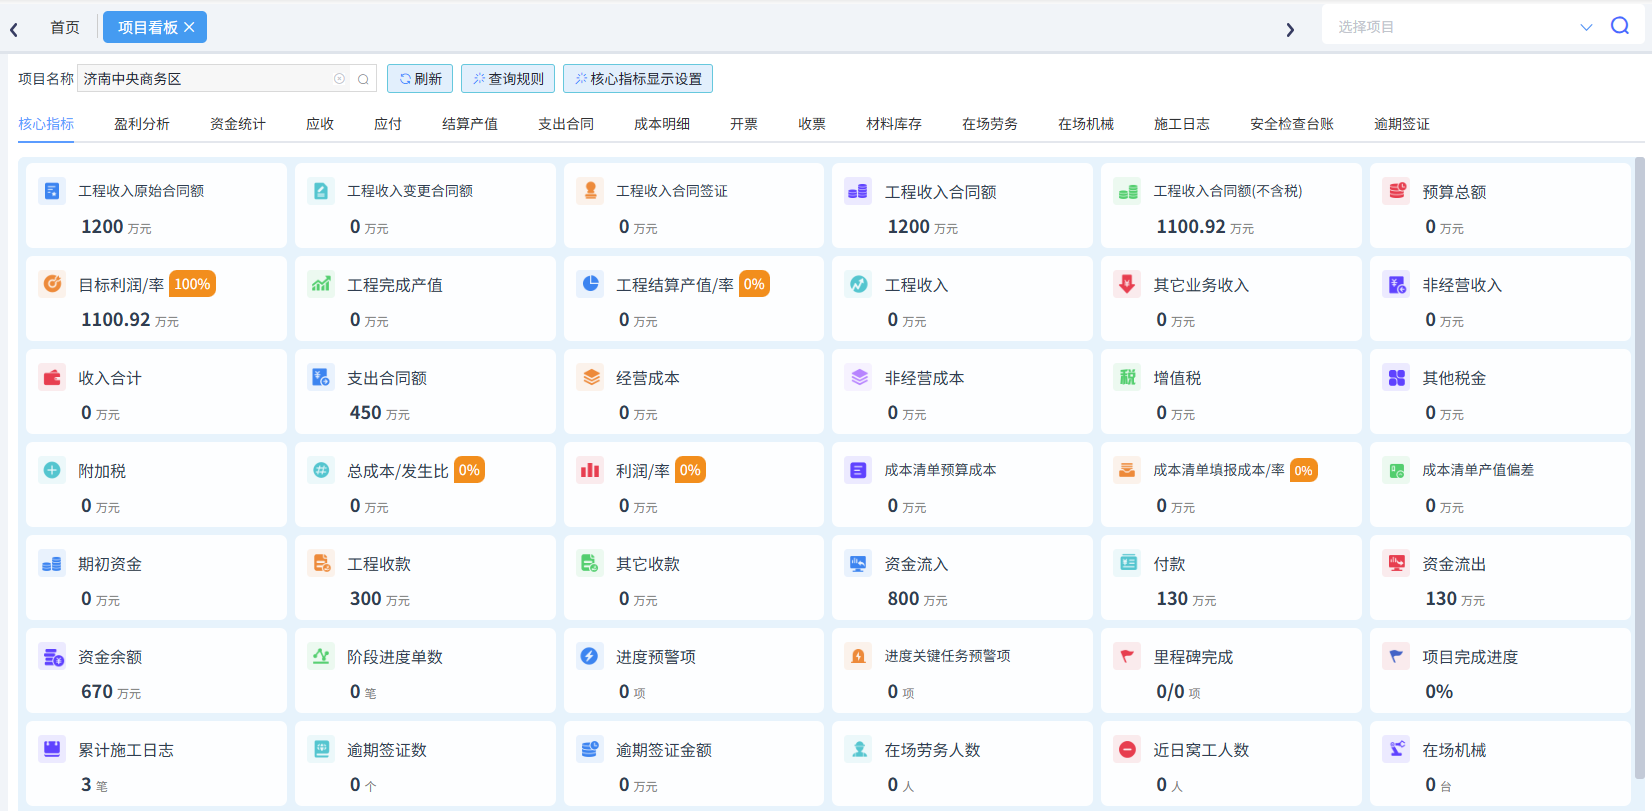The height and width of the screenshot is (811, 1652).
Task: Click the 增值税 icon
Action: pos(1127,377)
